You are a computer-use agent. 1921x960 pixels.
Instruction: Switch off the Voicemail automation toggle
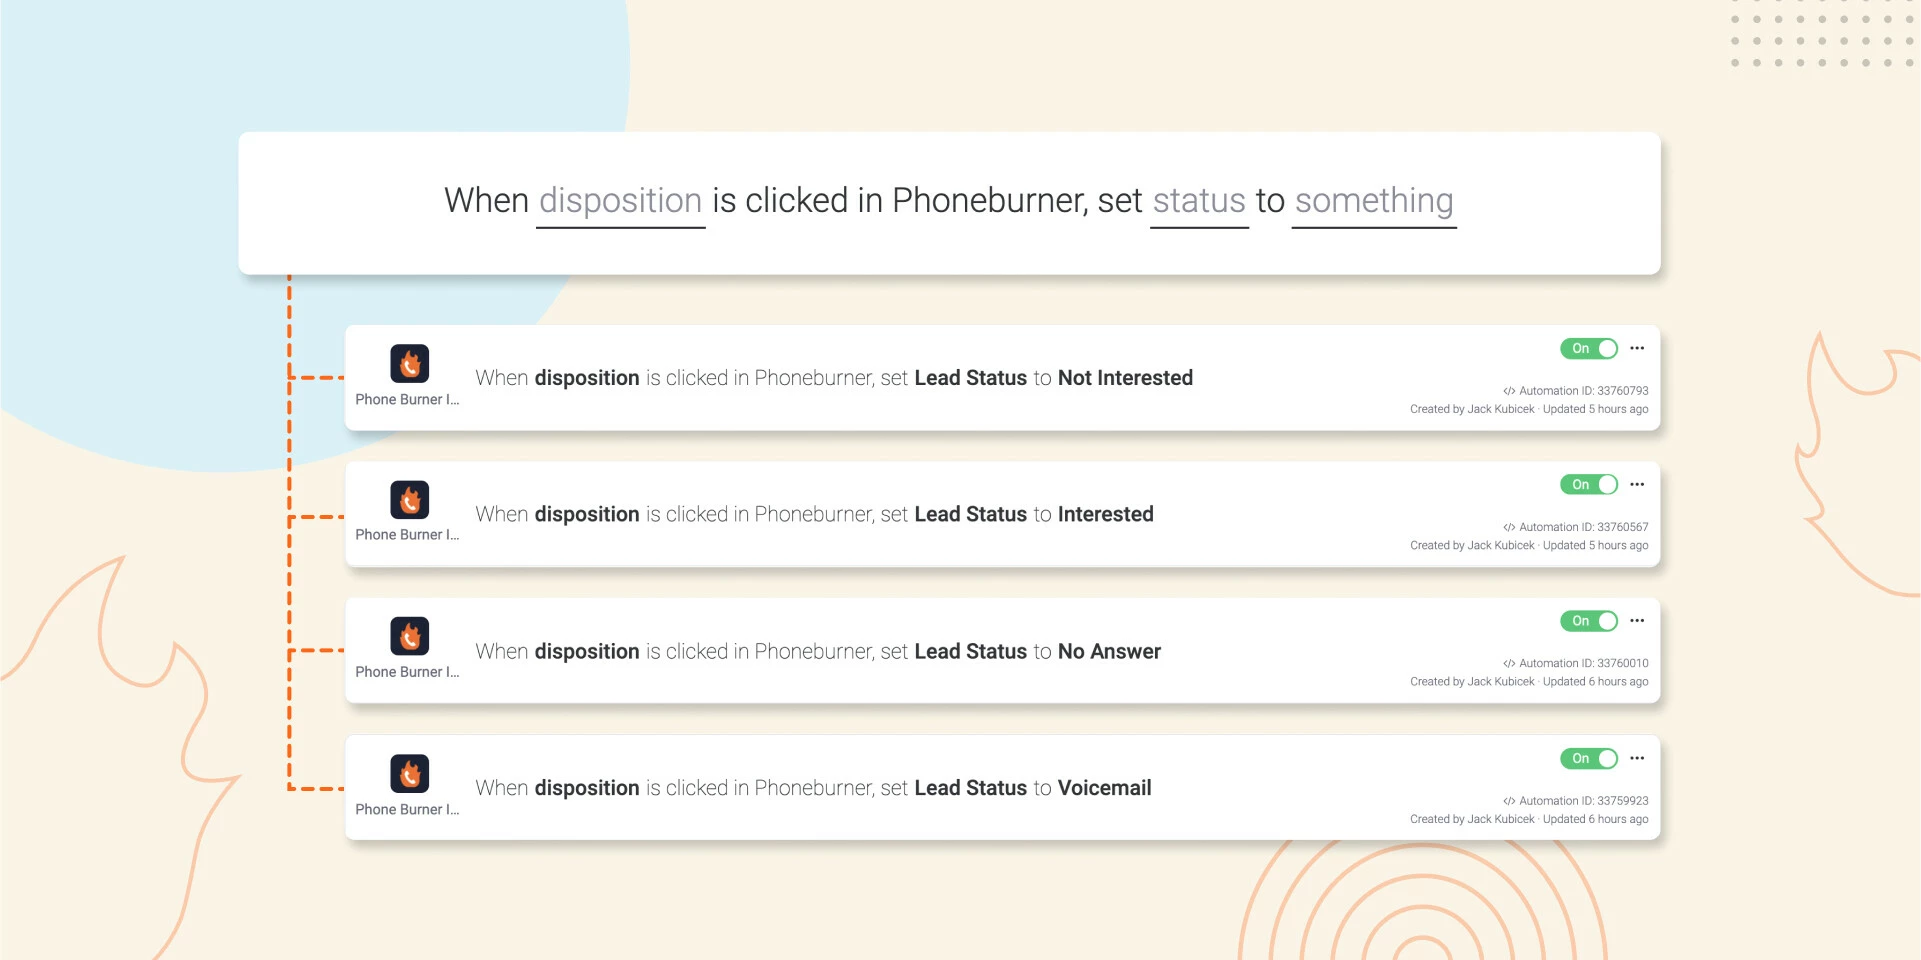point(1589,758)
